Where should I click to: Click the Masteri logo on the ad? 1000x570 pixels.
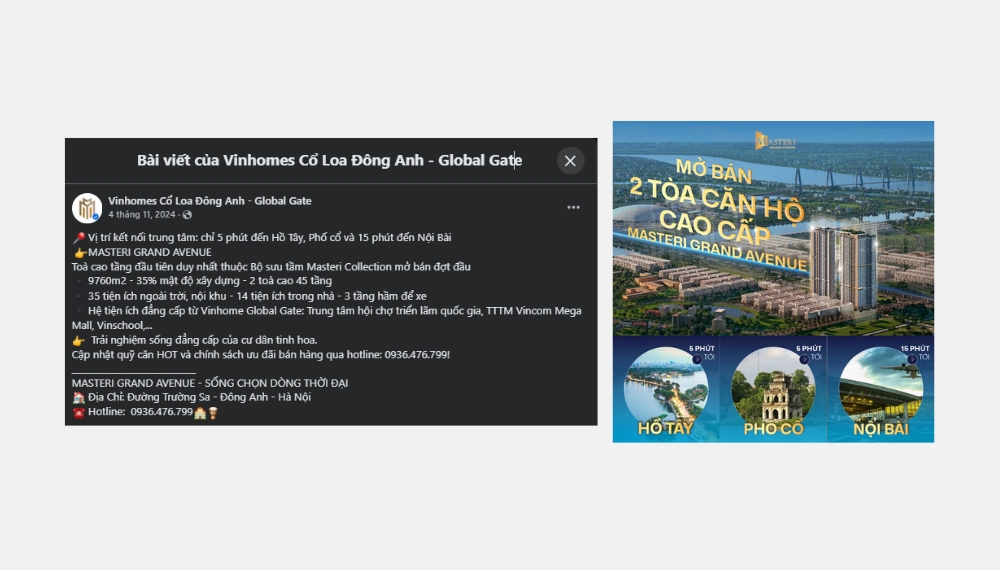tap(775, 140)
